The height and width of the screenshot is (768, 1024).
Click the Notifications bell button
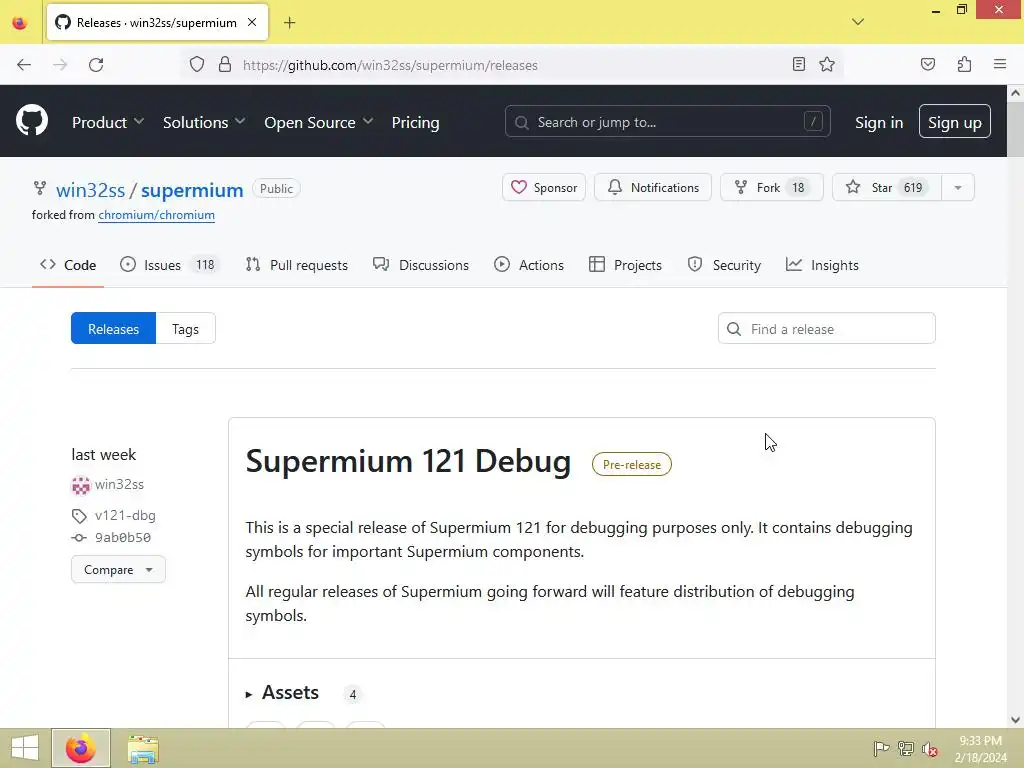point(652,187)
